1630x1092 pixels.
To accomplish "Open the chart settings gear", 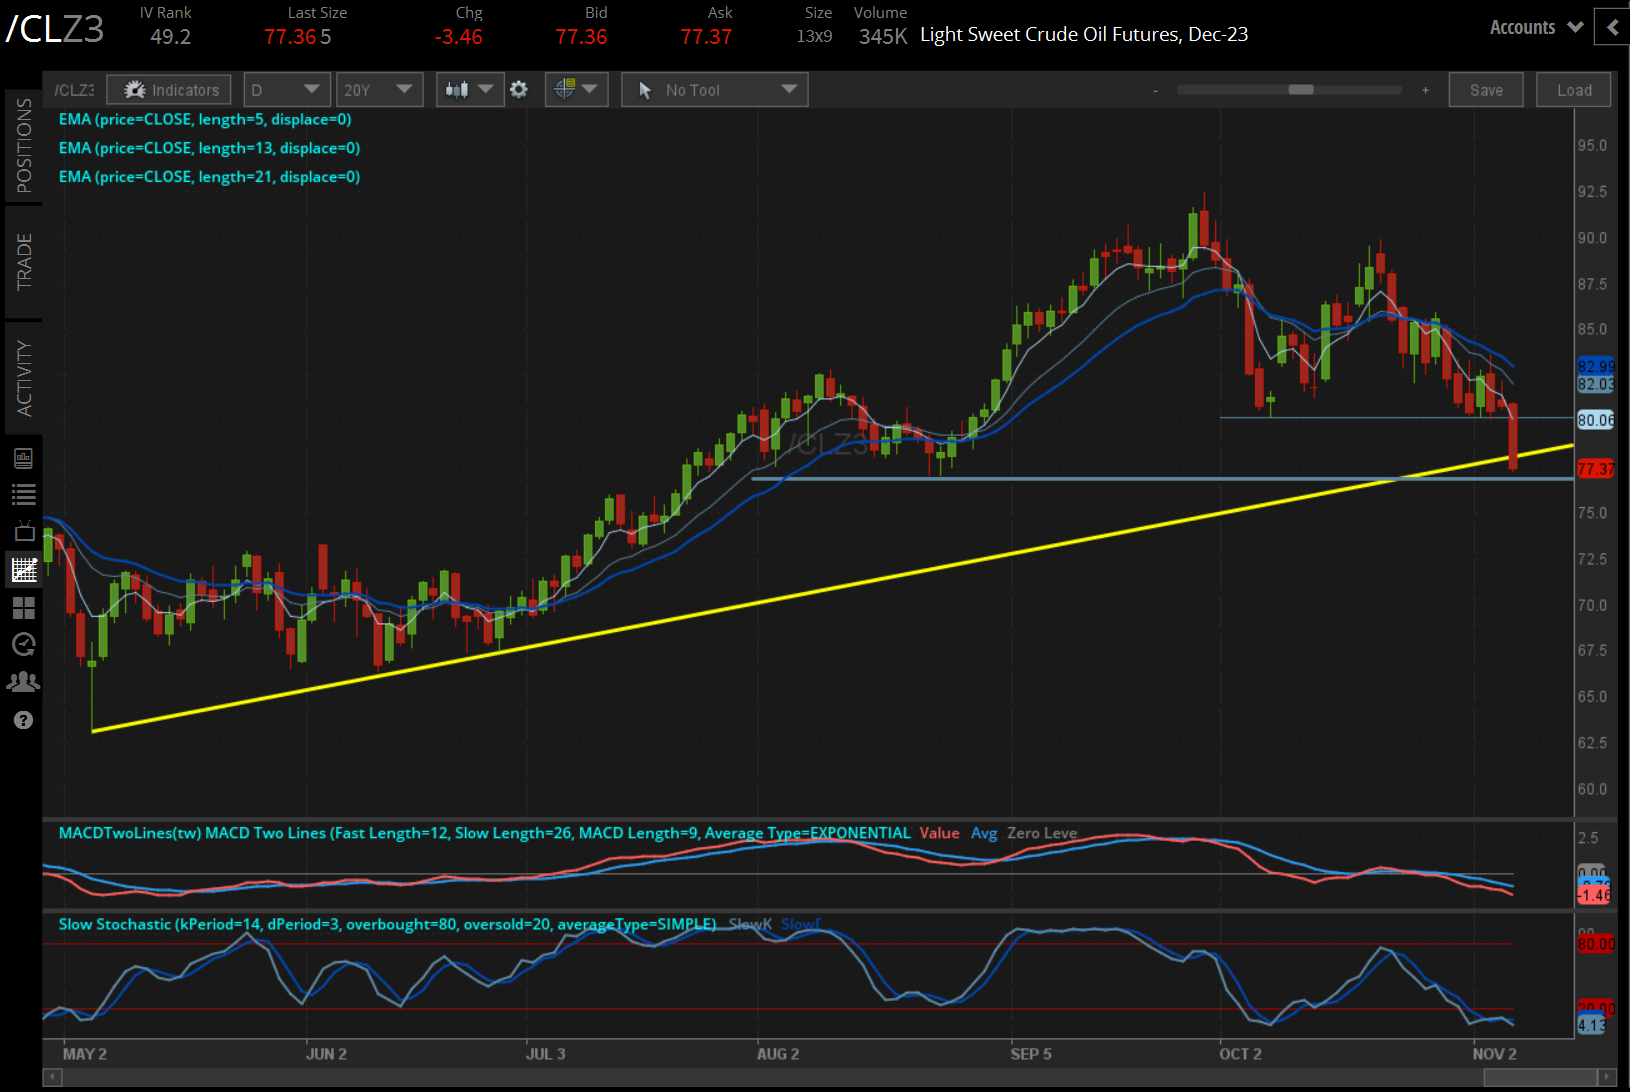I will pyautogui.click(x=519, y=89).
